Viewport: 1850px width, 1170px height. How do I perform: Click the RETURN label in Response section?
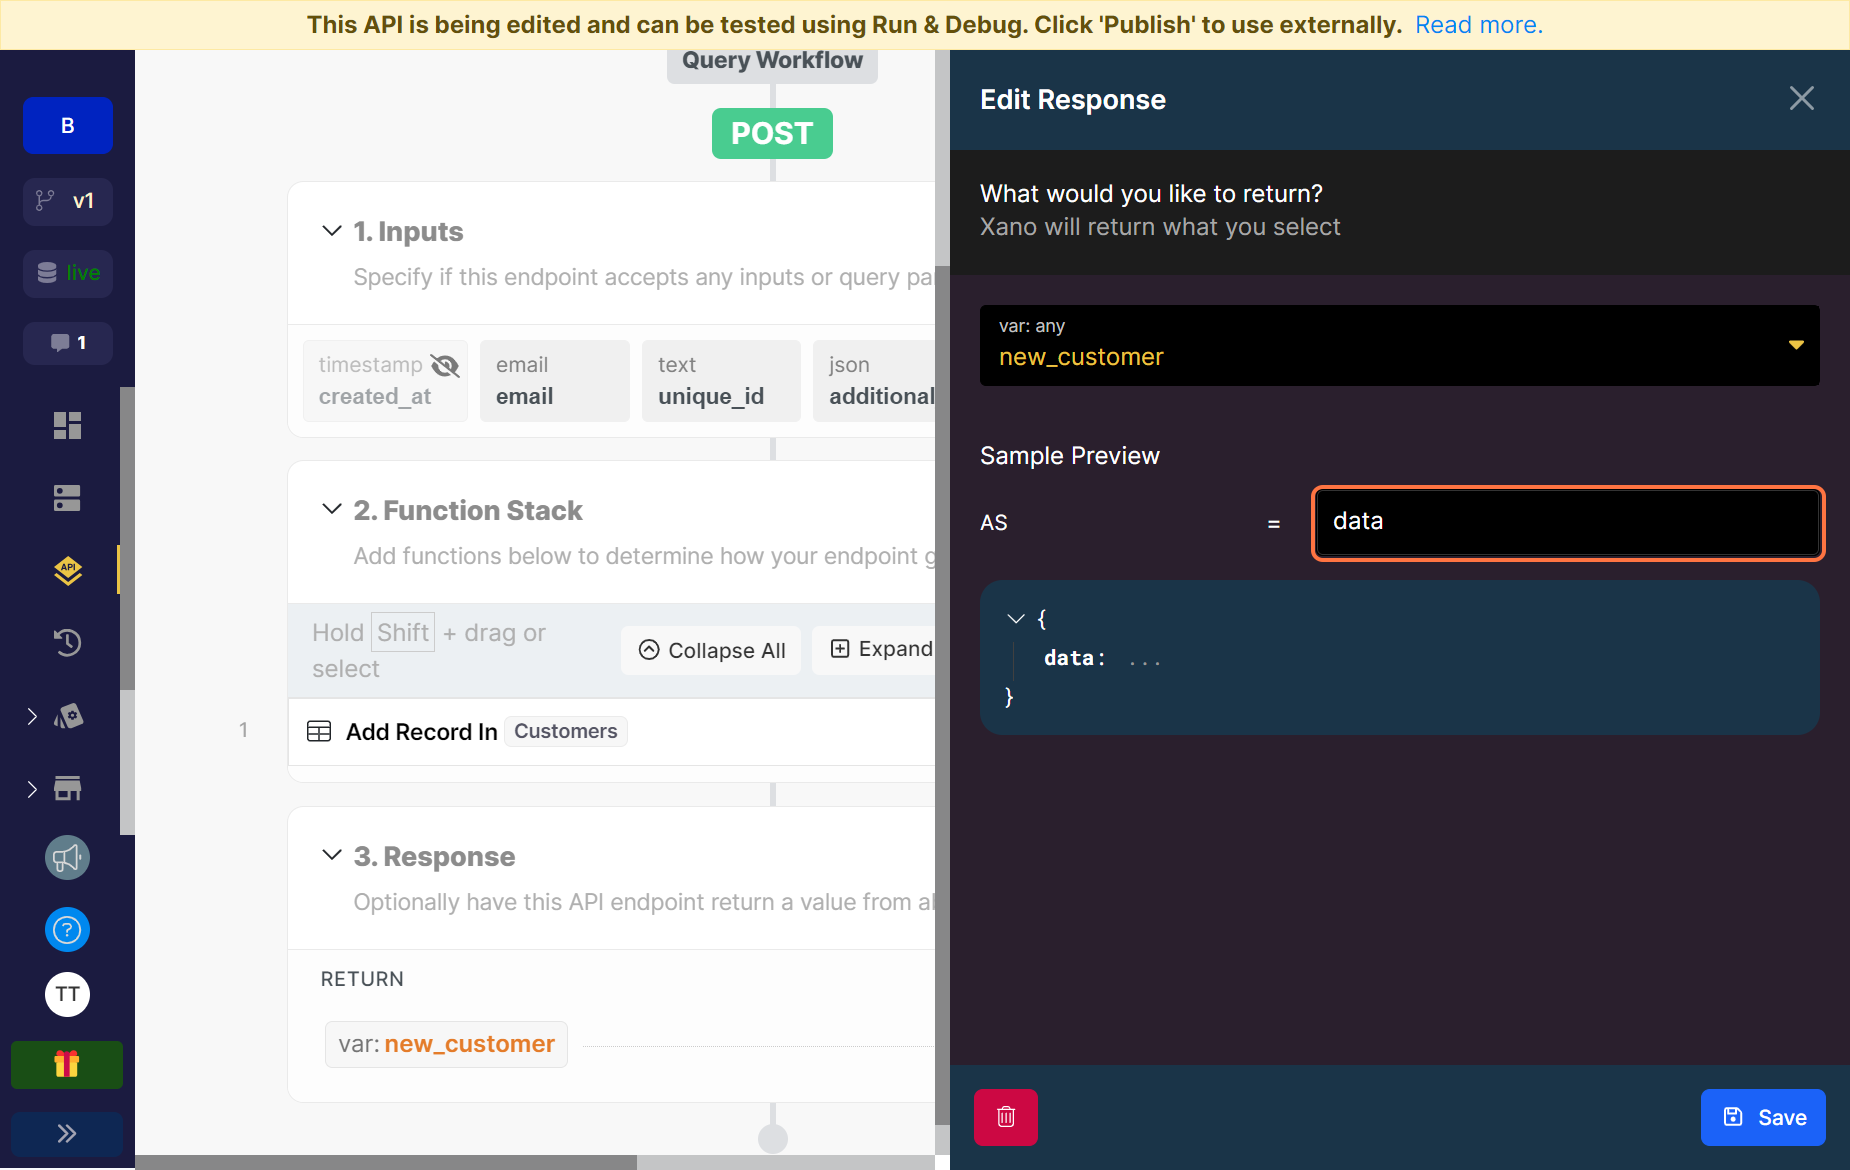pos(362,979)
